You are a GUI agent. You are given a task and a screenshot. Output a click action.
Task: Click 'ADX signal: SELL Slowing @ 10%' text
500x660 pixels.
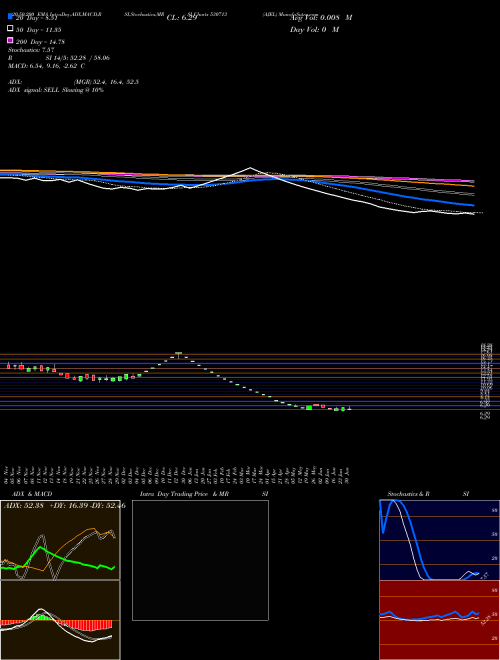point(56,90)
